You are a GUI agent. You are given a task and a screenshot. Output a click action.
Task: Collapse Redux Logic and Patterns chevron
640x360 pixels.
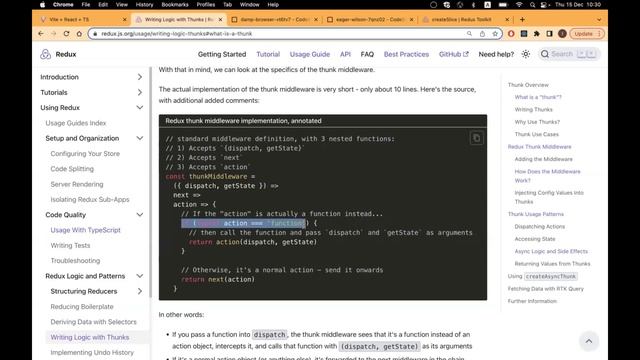(140, 276)
